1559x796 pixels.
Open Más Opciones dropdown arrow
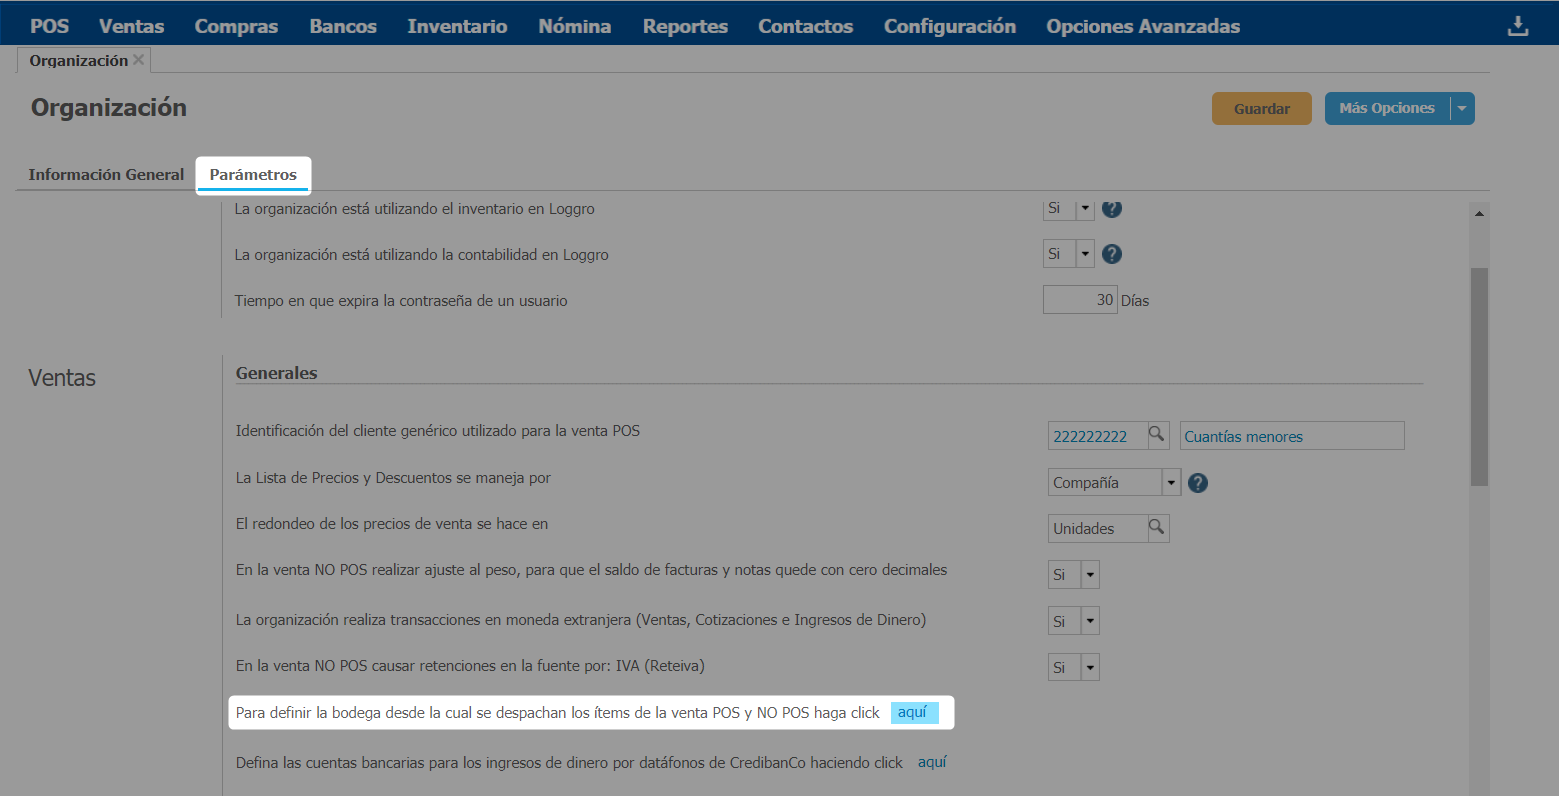pos(1462,108)
